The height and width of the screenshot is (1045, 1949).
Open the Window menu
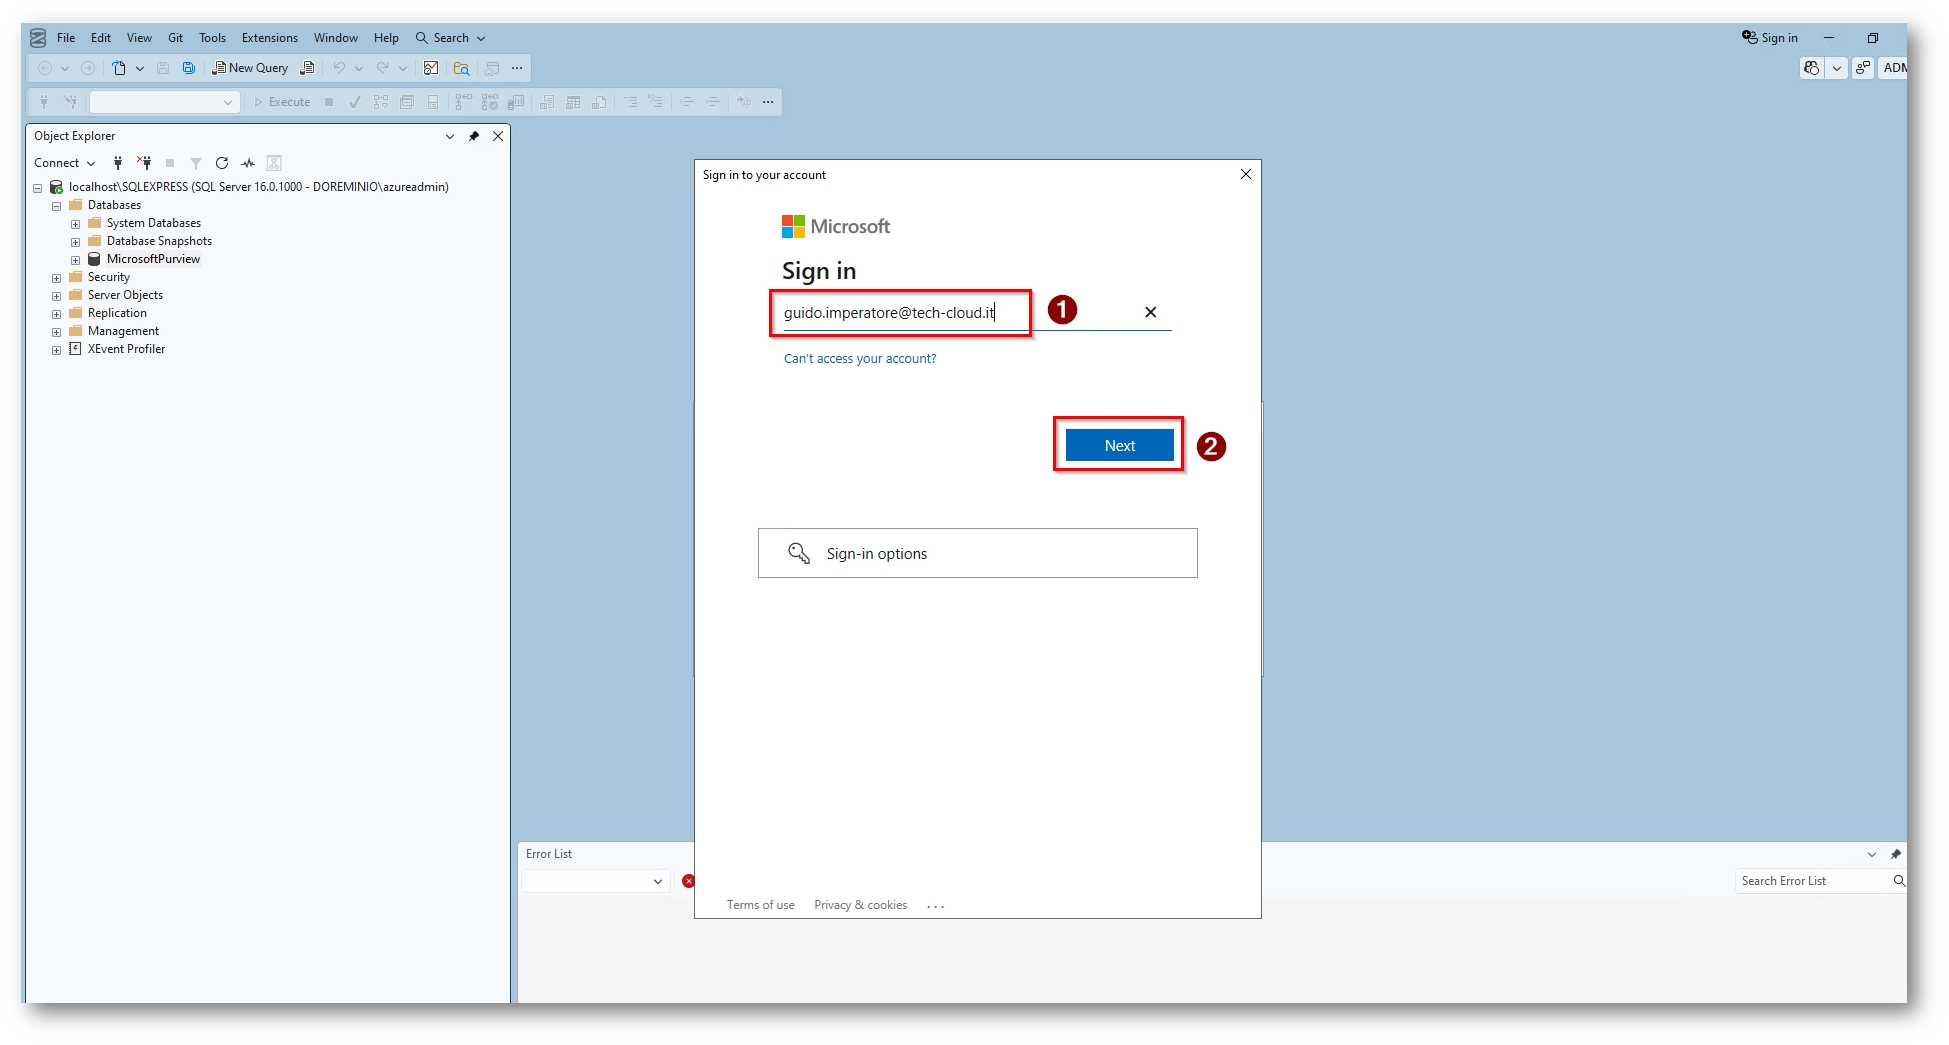(336, 38)
